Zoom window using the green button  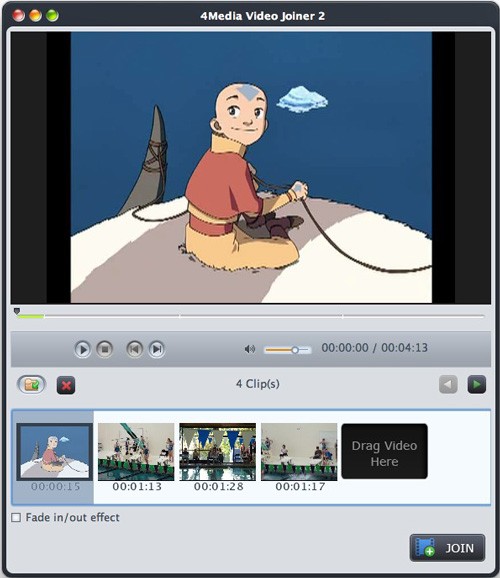tap(52, 15)
